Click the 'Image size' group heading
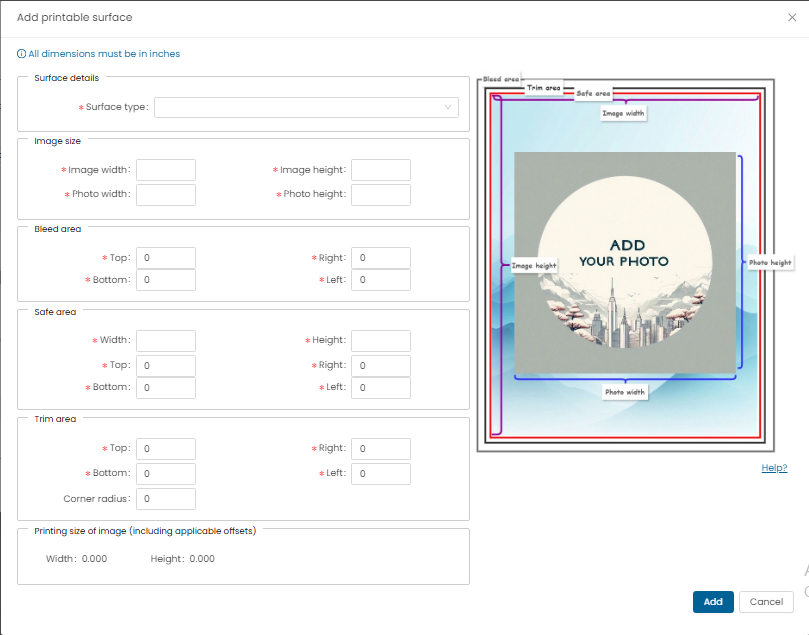The image size is (809, 635). [x=57, y=141]
